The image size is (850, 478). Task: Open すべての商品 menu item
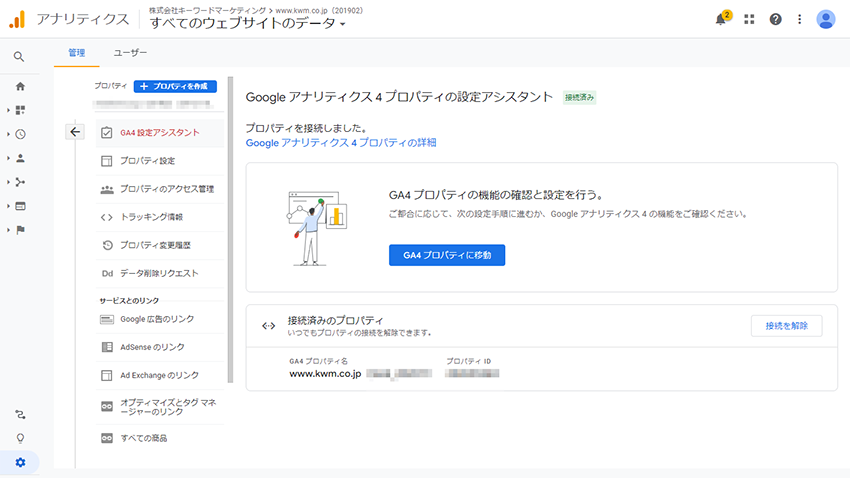point(159,438)
